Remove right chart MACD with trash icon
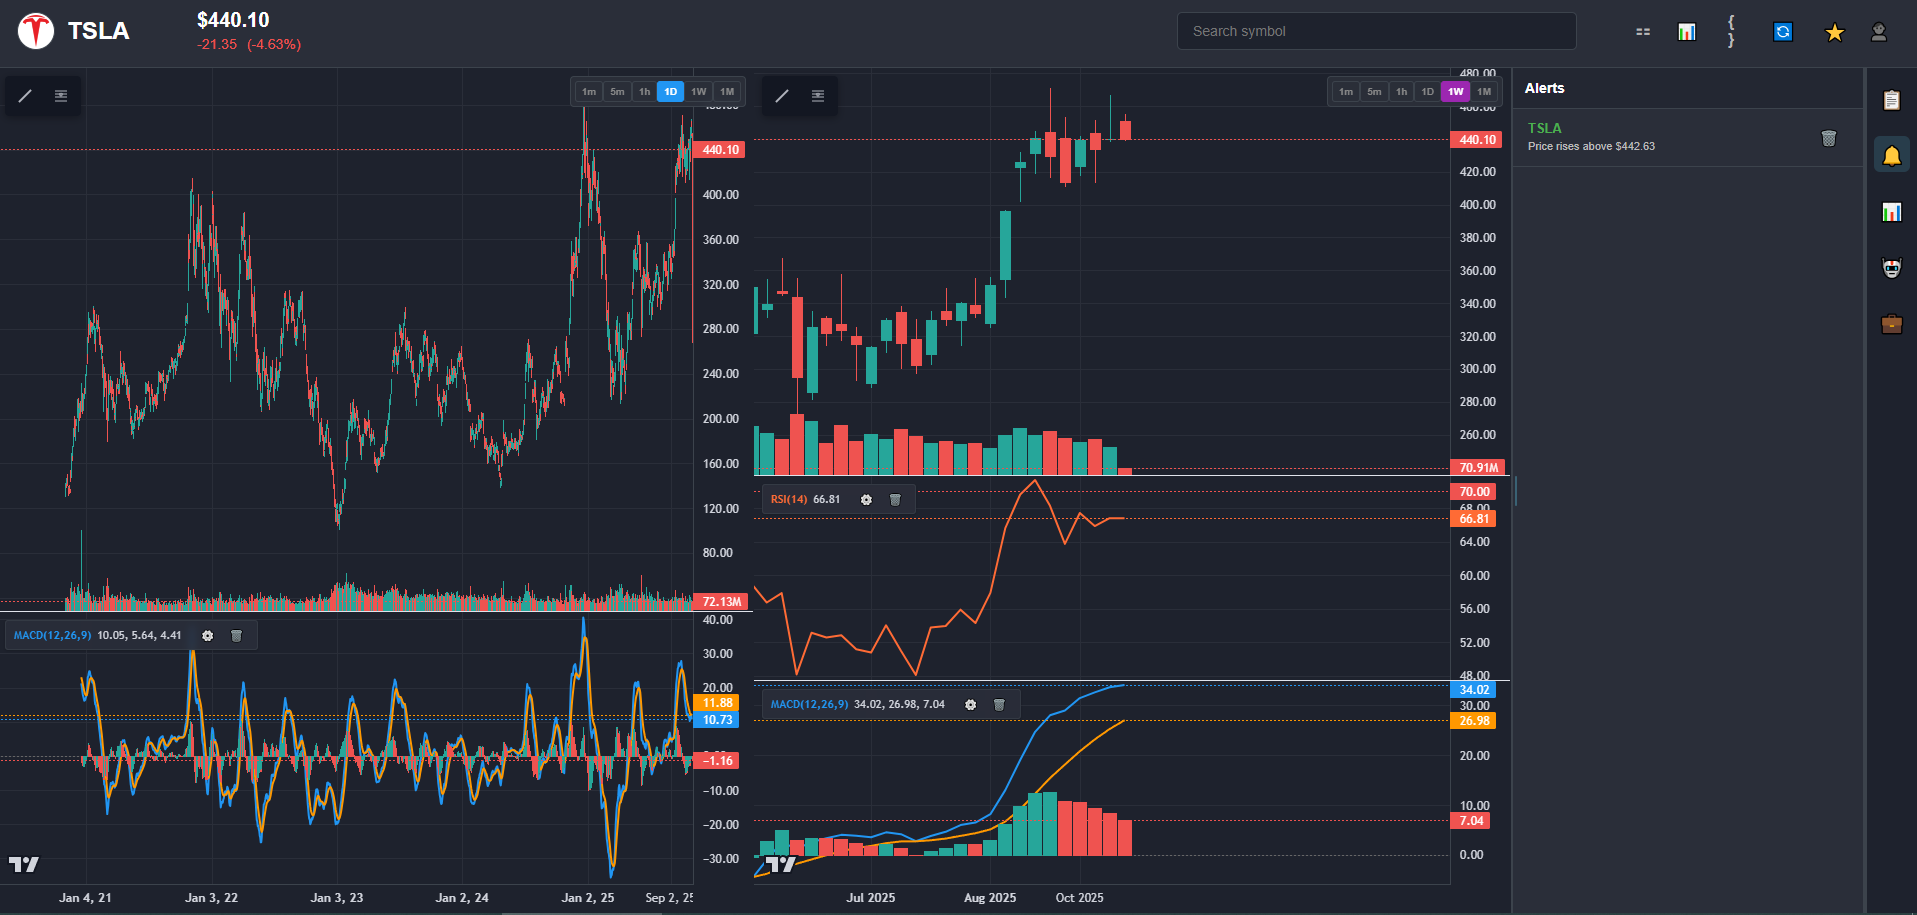The height and width of the screenshot is (915, 1917). [x=999, y=705]
